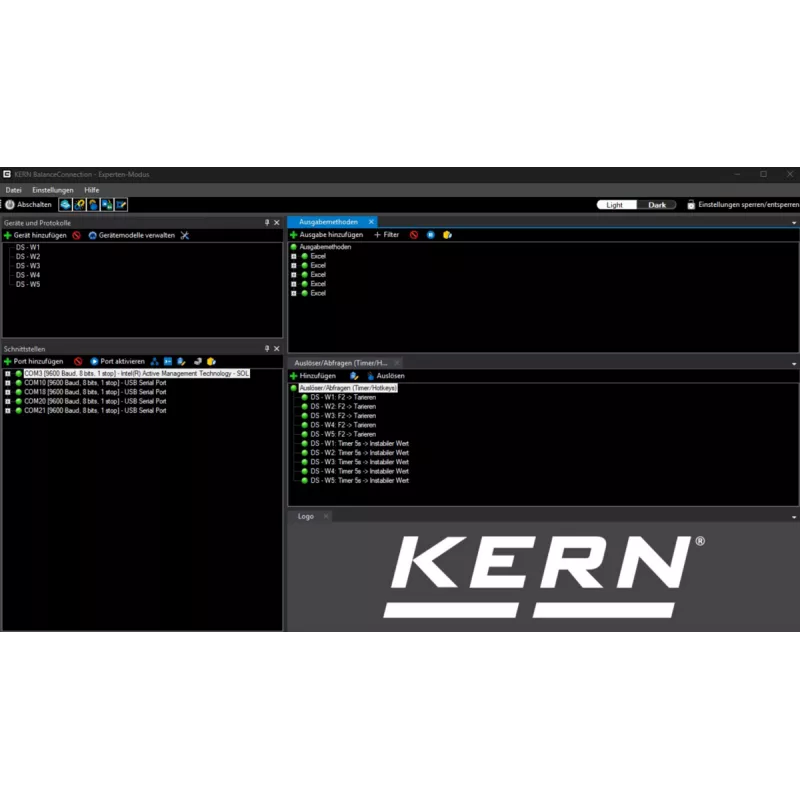This screenshot has width=800, height=800.
Task: Select the Gerätemodelle verwalten headset icon
Action: pyautogui.click(x=92, y=235)
